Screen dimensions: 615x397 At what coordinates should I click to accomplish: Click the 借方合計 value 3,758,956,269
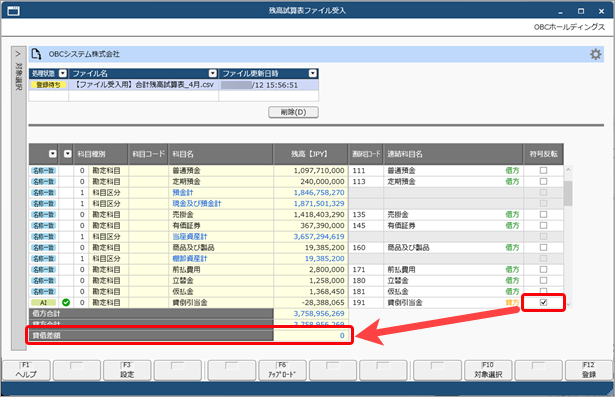pos(319,313)
